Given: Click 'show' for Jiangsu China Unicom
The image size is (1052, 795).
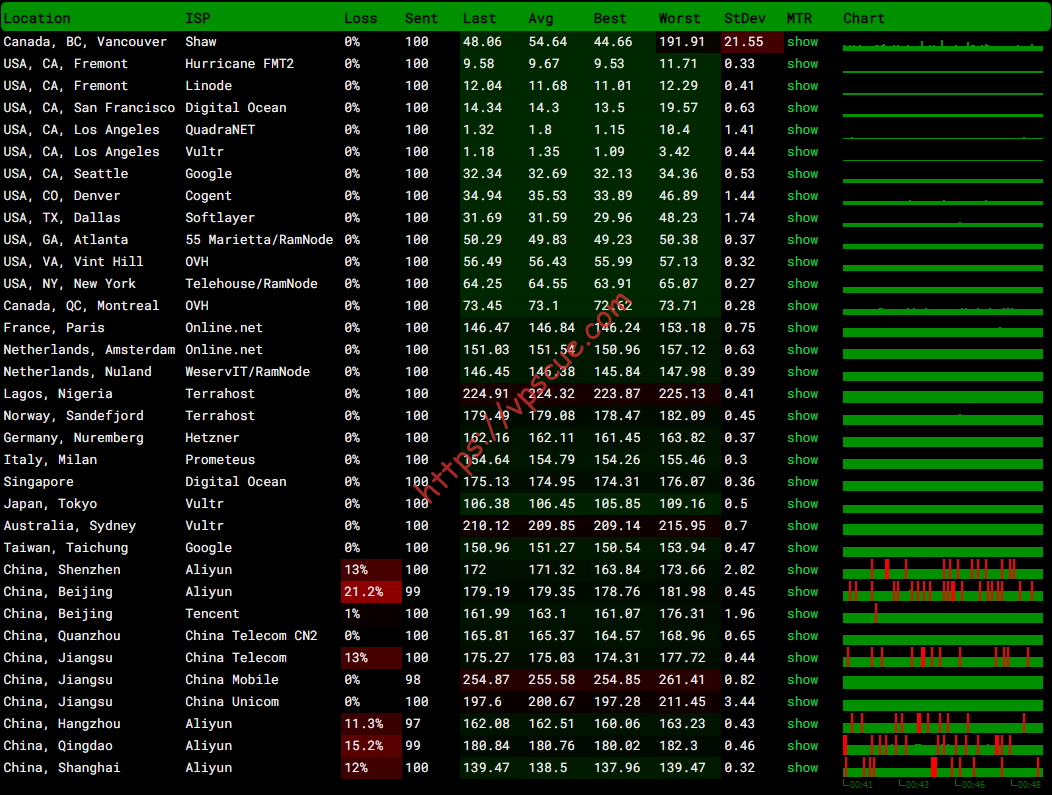Looking at the screenshot, I should (802, 702).
